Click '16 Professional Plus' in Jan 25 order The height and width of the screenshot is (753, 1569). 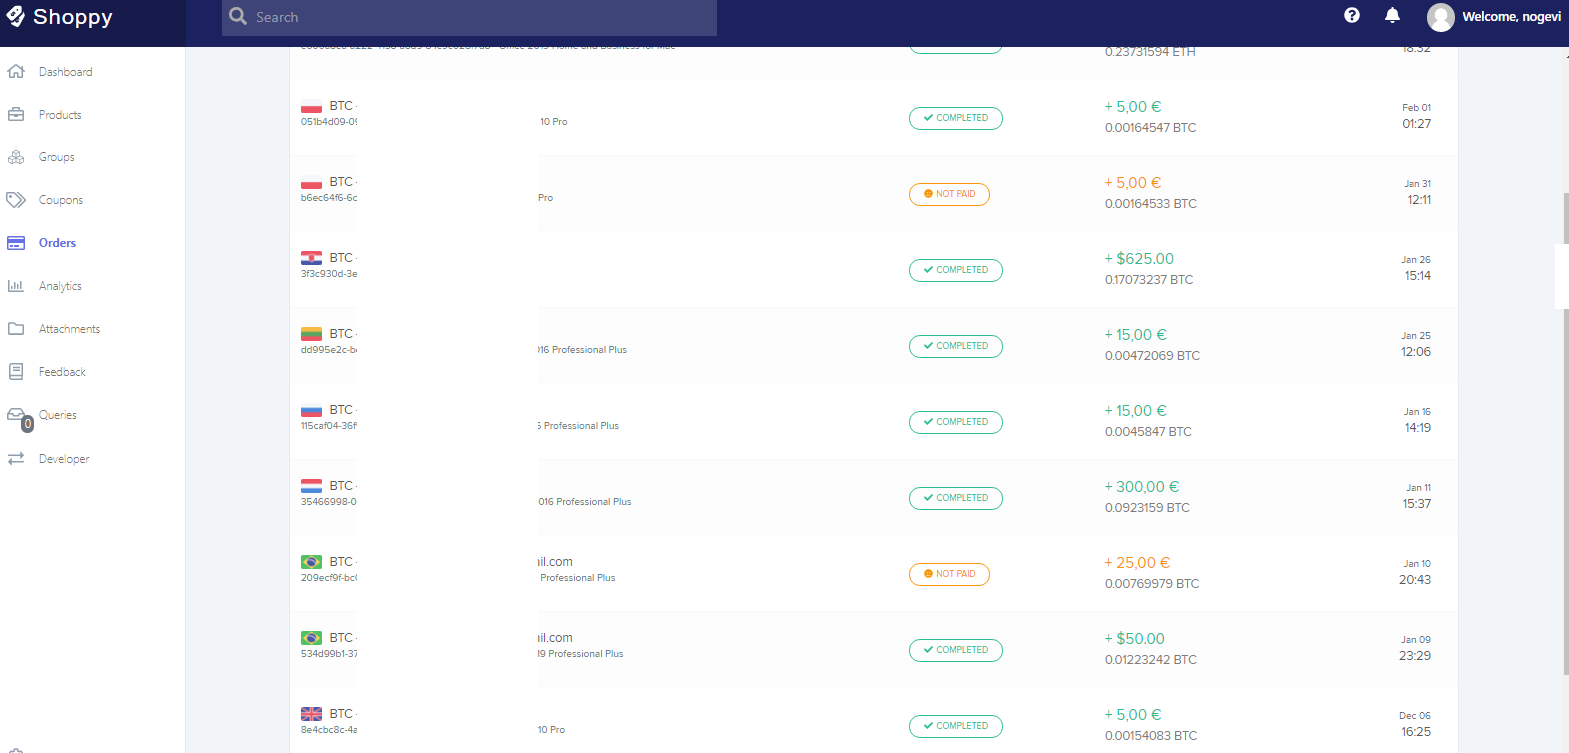[582, 350]
